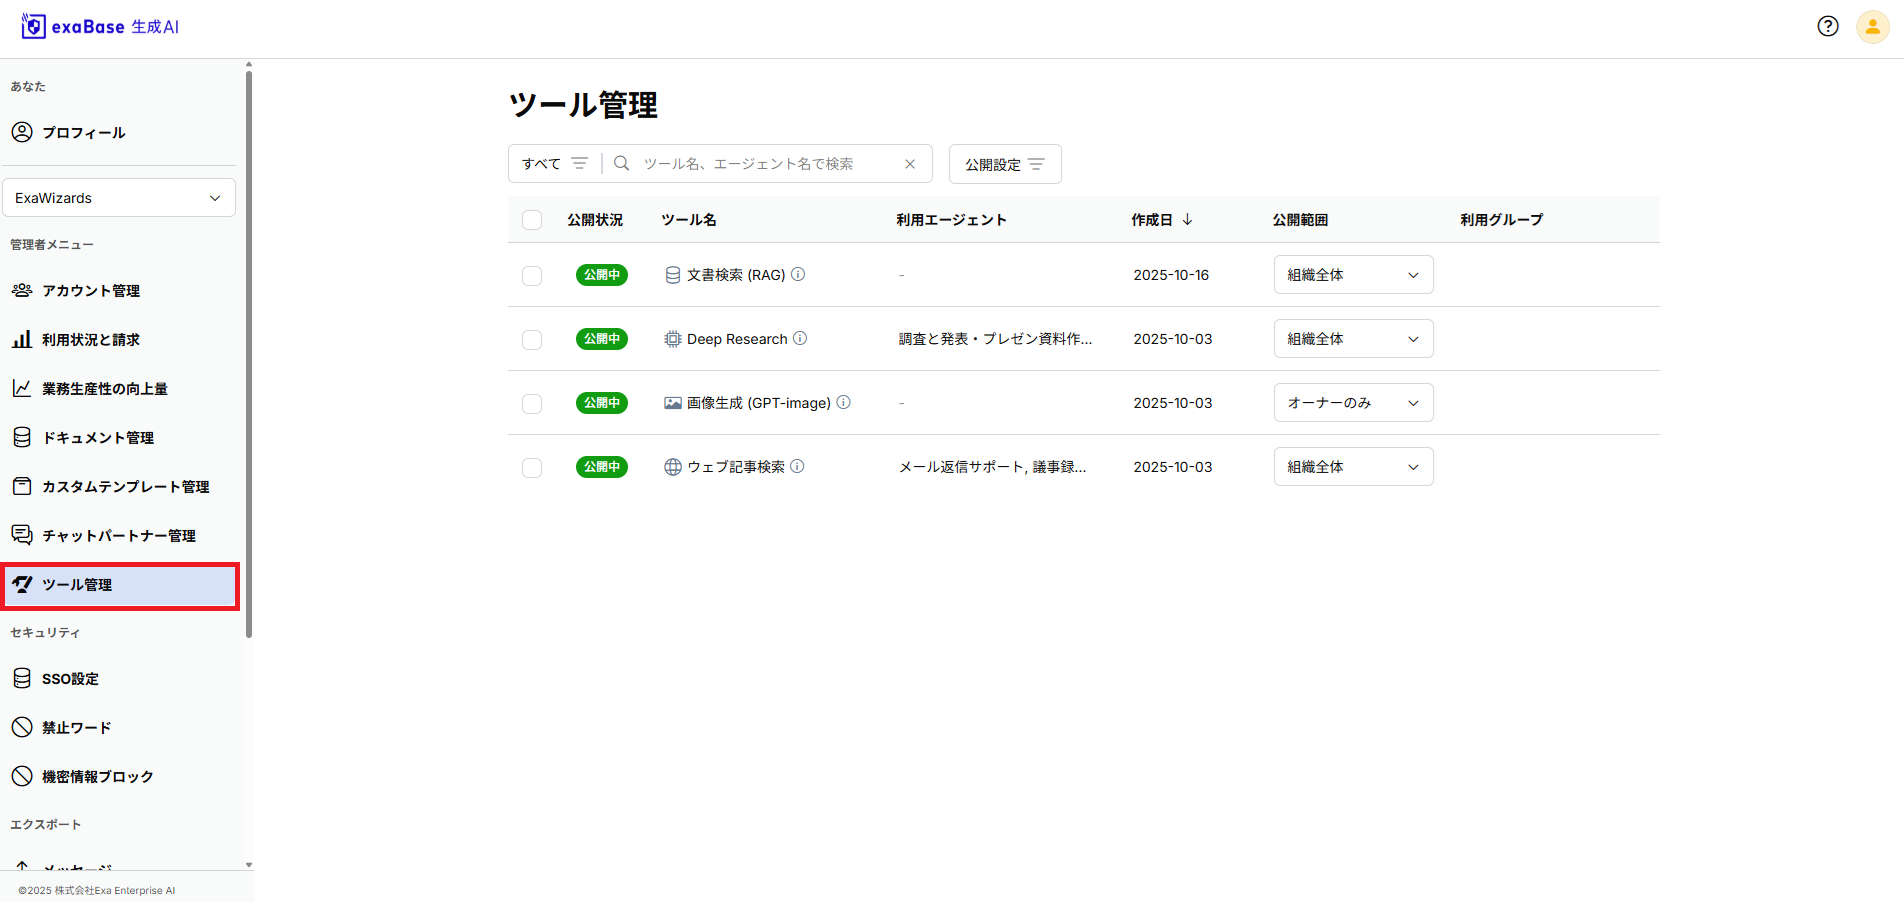Click the tool management icon in sidebar
Image resolution: width=1904 pixels, height=902 pixels.
pos(22,584)
